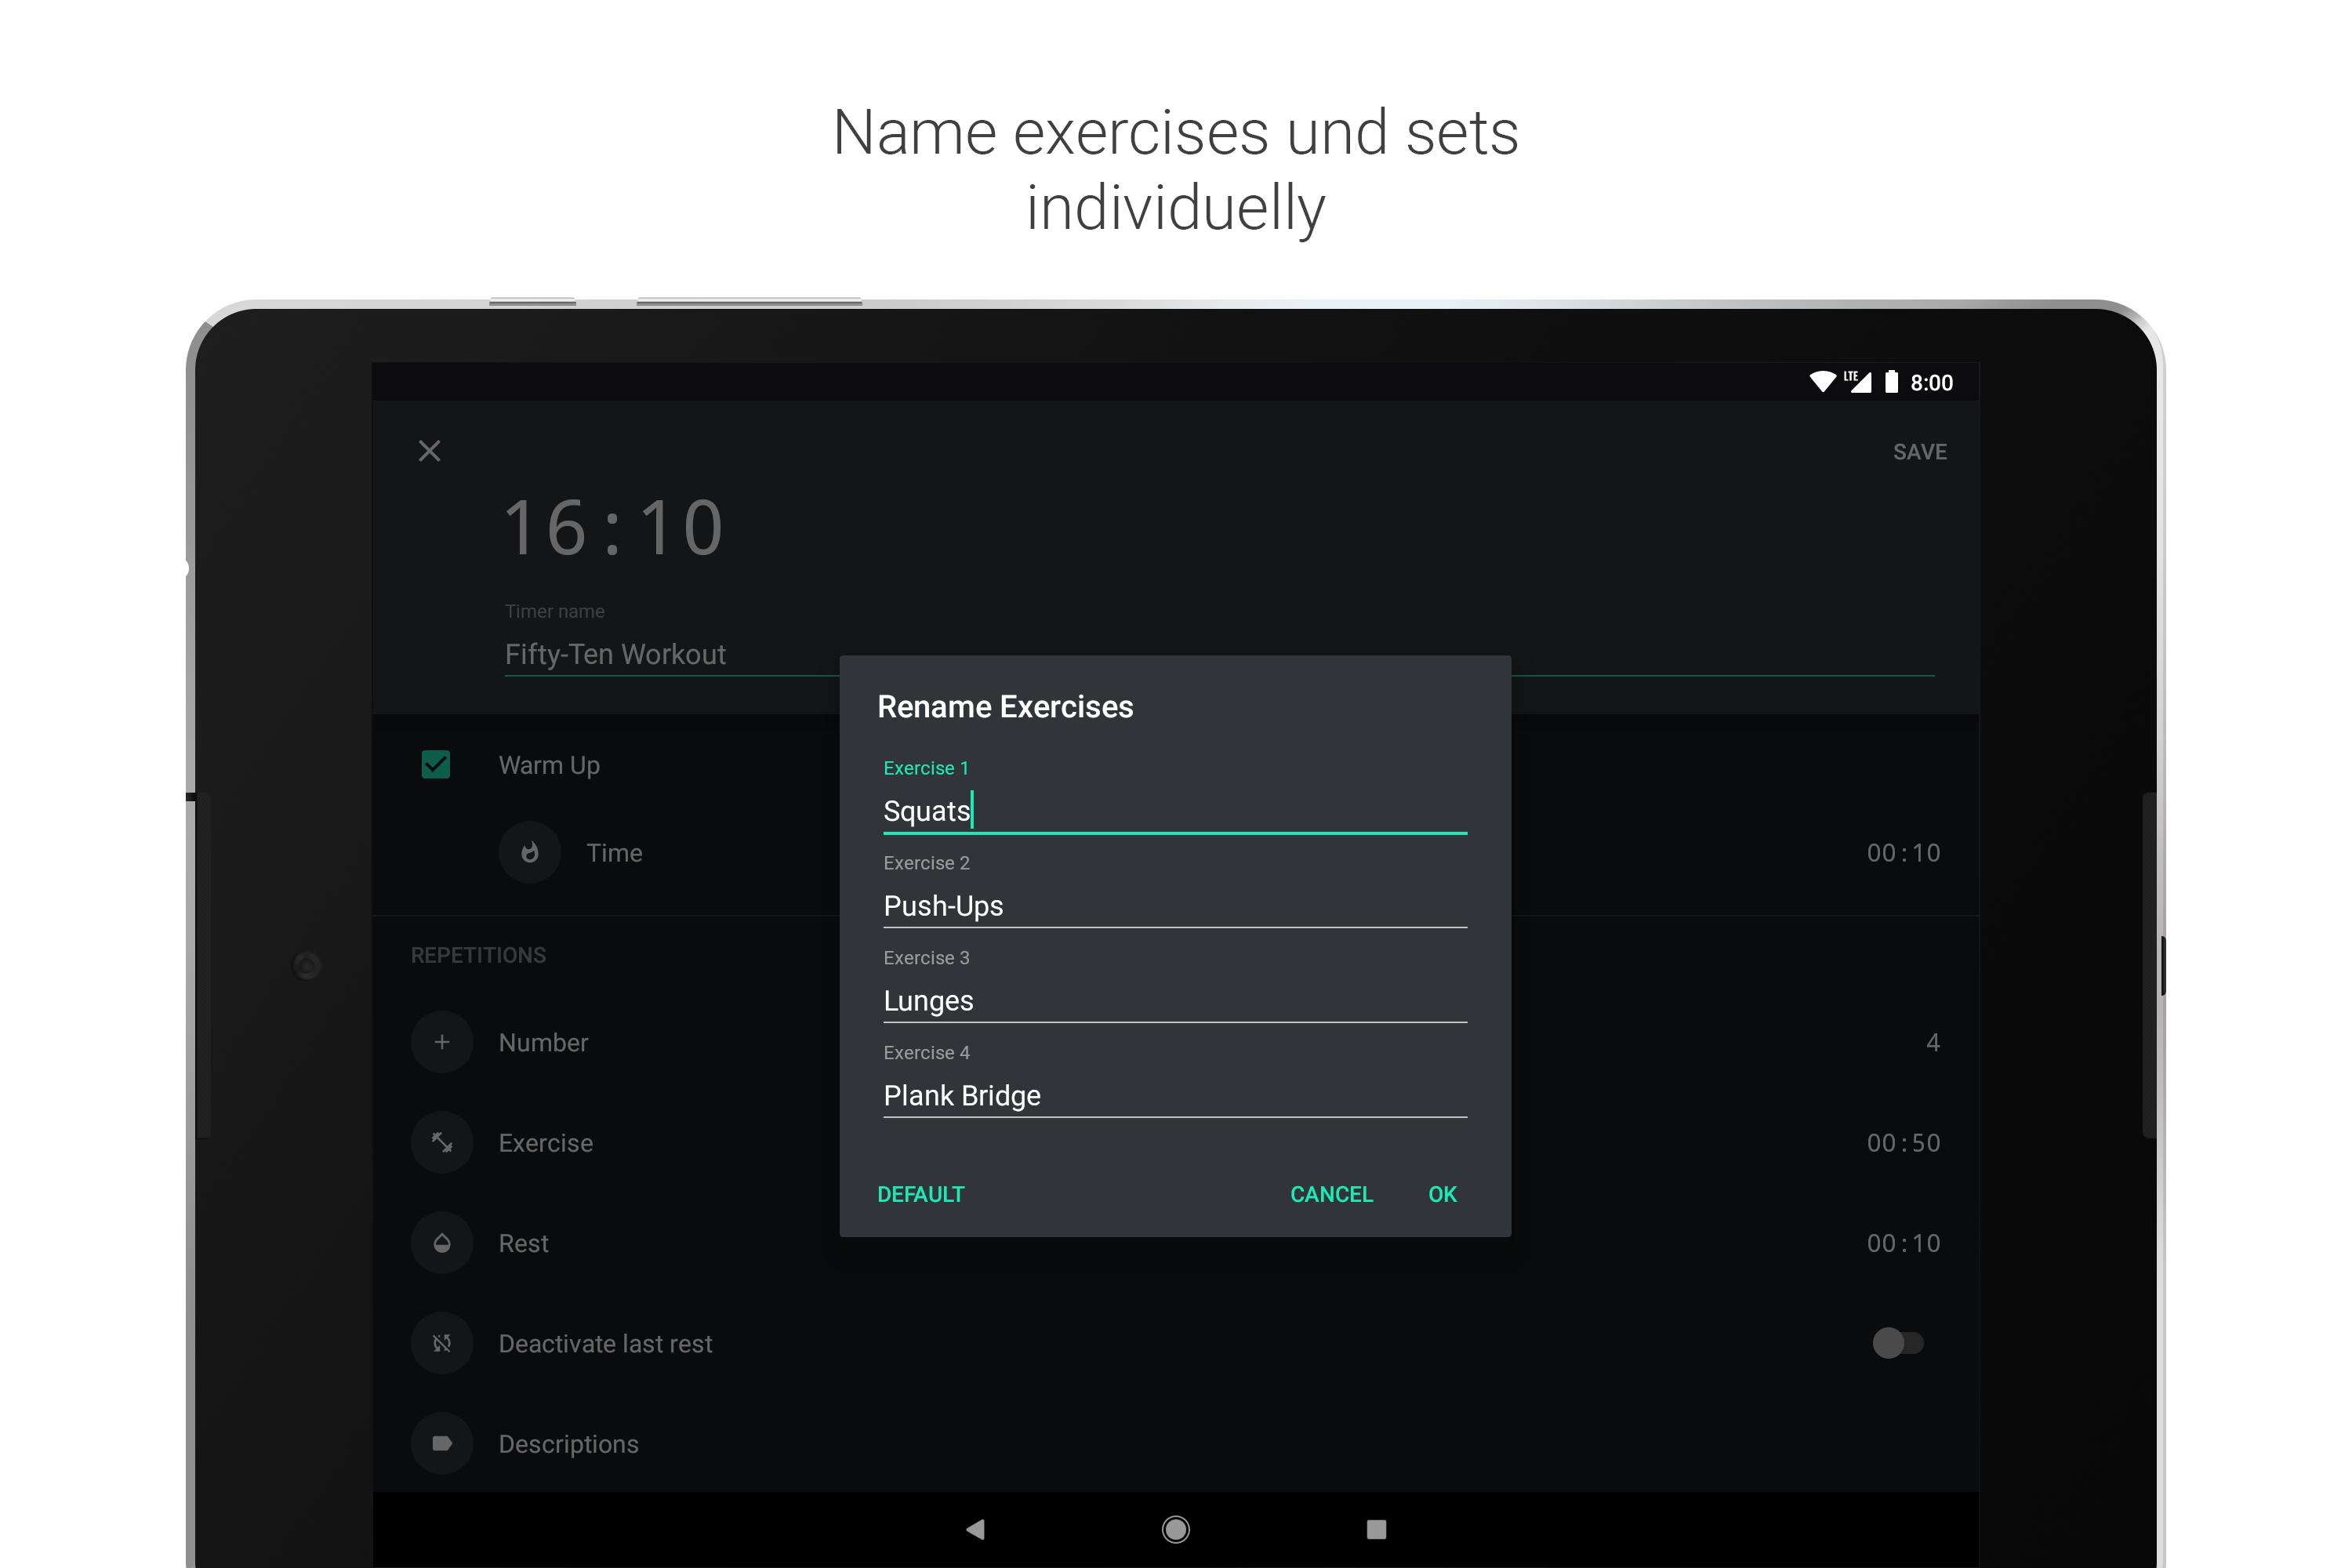Tap the no-repeat icon beside Deactivate last rest

[x=442, y=1343]
